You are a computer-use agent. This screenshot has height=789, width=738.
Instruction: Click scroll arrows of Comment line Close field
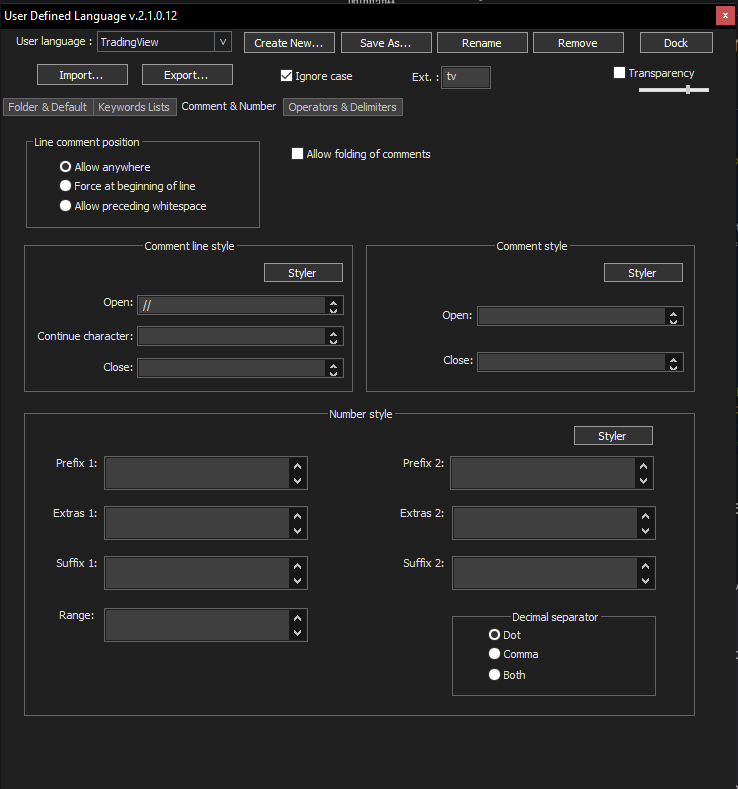[x=334, y=369]
